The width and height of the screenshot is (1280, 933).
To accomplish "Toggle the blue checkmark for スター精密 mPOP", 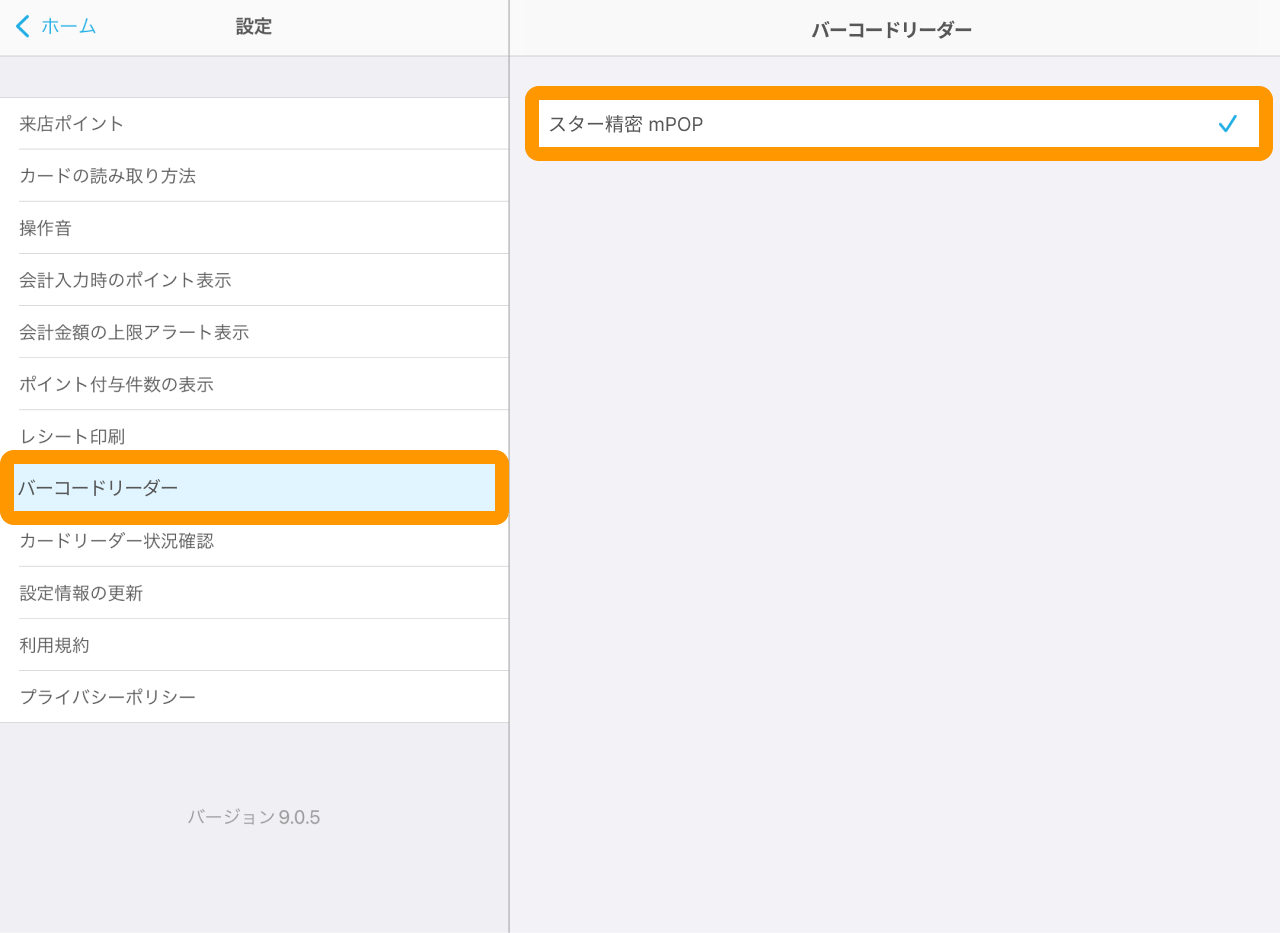I will click(x=1228, y=124).
